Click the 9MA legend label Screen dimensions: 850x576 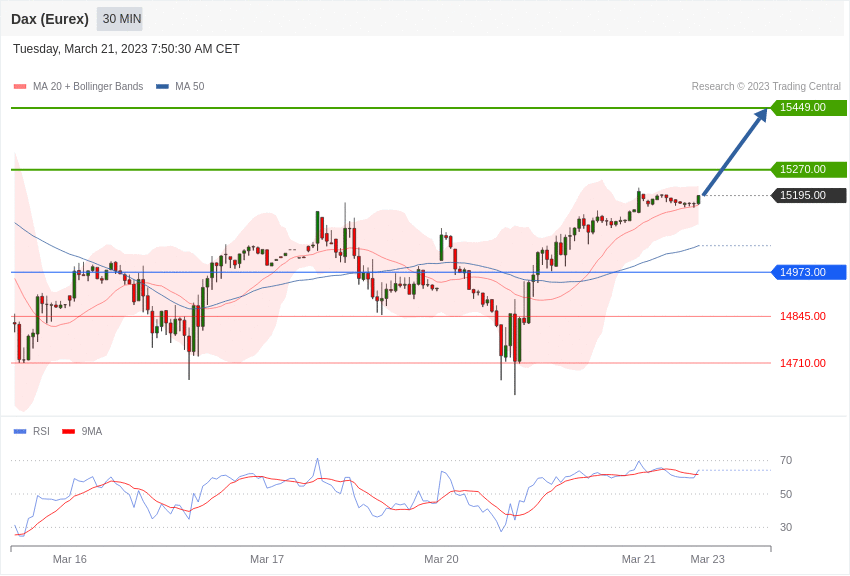92,431
